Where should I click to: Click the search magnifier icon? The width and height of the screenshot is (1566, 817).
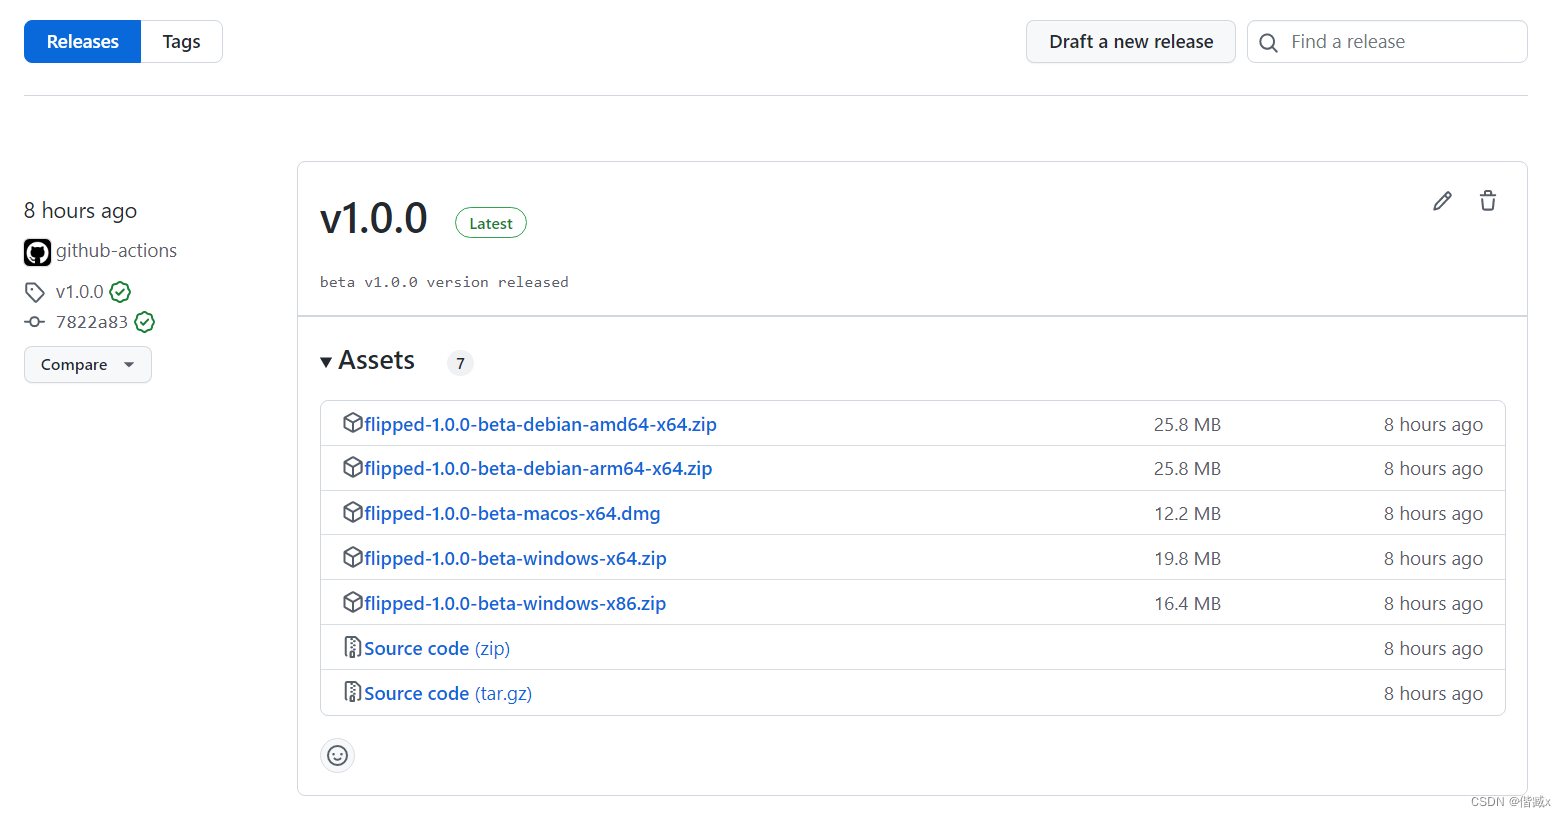1268,43
